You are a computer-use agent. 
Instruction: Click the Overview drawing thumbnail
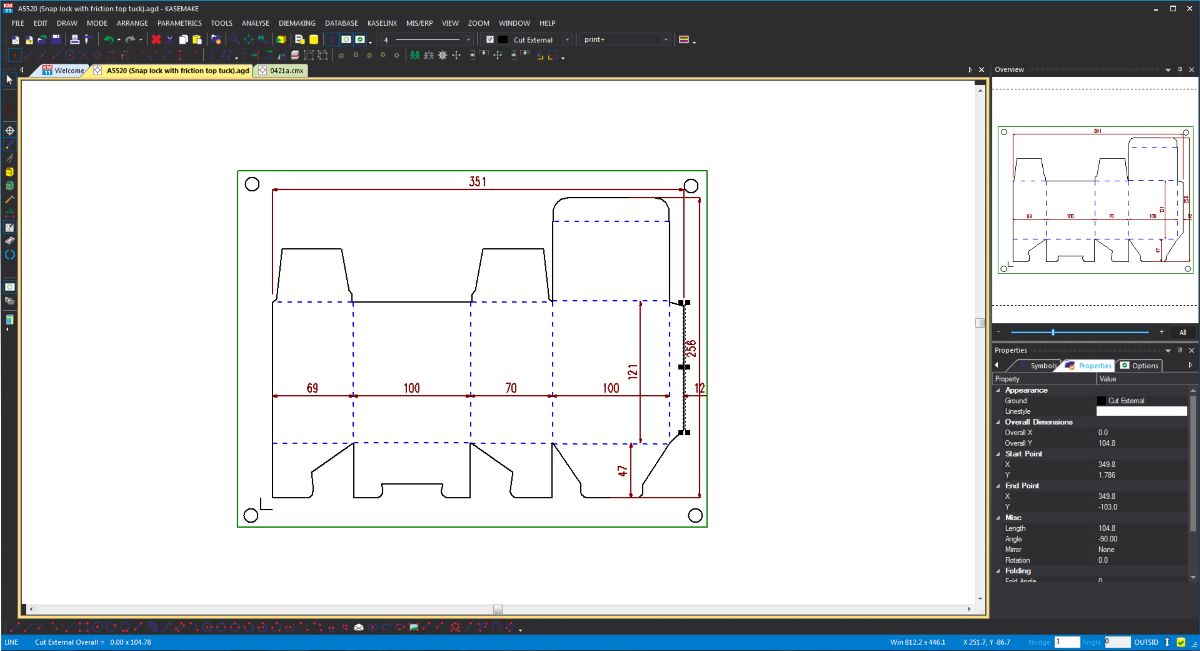coord(1095,199)
